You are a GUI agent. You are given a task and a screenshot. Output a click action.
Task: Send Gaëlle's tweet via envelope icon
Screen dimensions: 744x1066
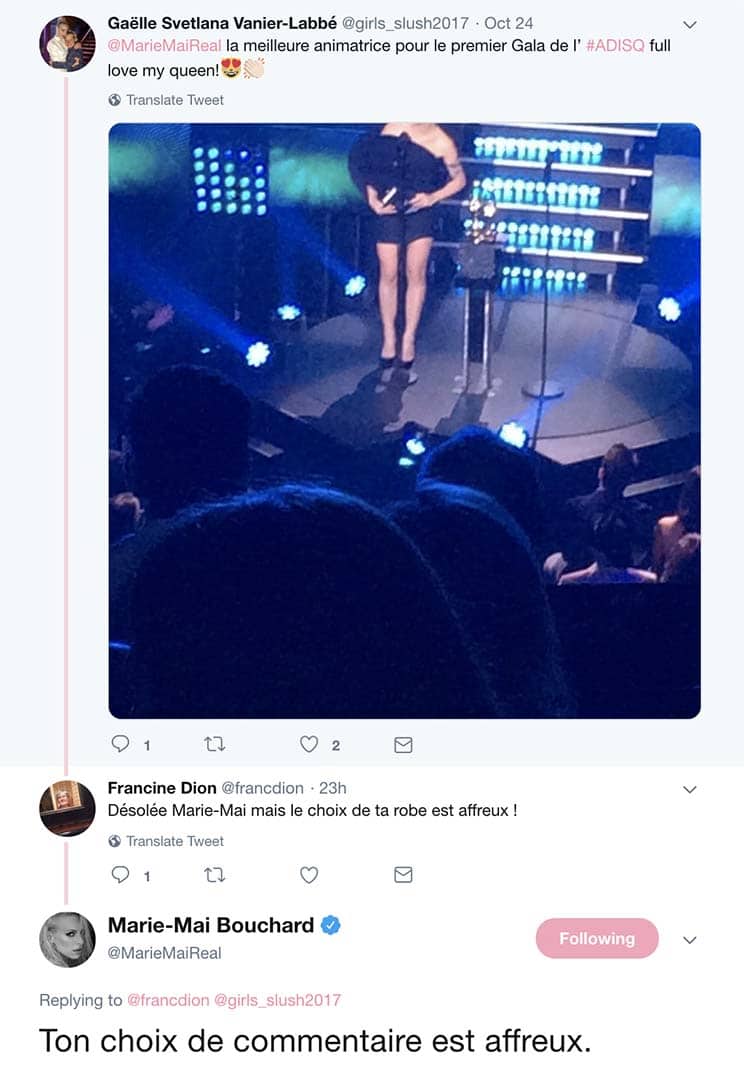(x=403, y=745)
